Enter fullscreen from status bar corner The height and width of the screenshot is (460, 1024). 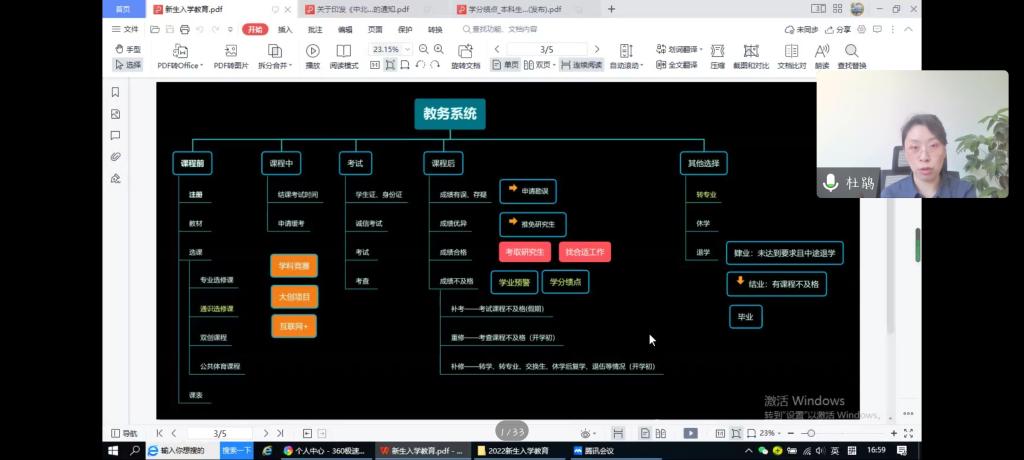click(908, 433)
